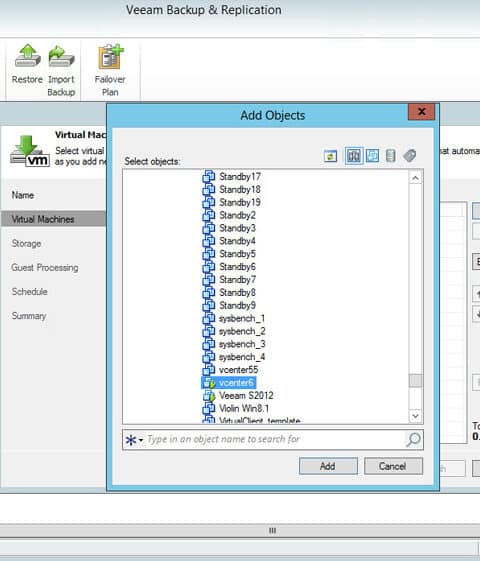The width and height of the screenshot is (480, 561).
Task: Click the backup job VM wizard icon
Action: pyautogui.click(x=30, y=151)
